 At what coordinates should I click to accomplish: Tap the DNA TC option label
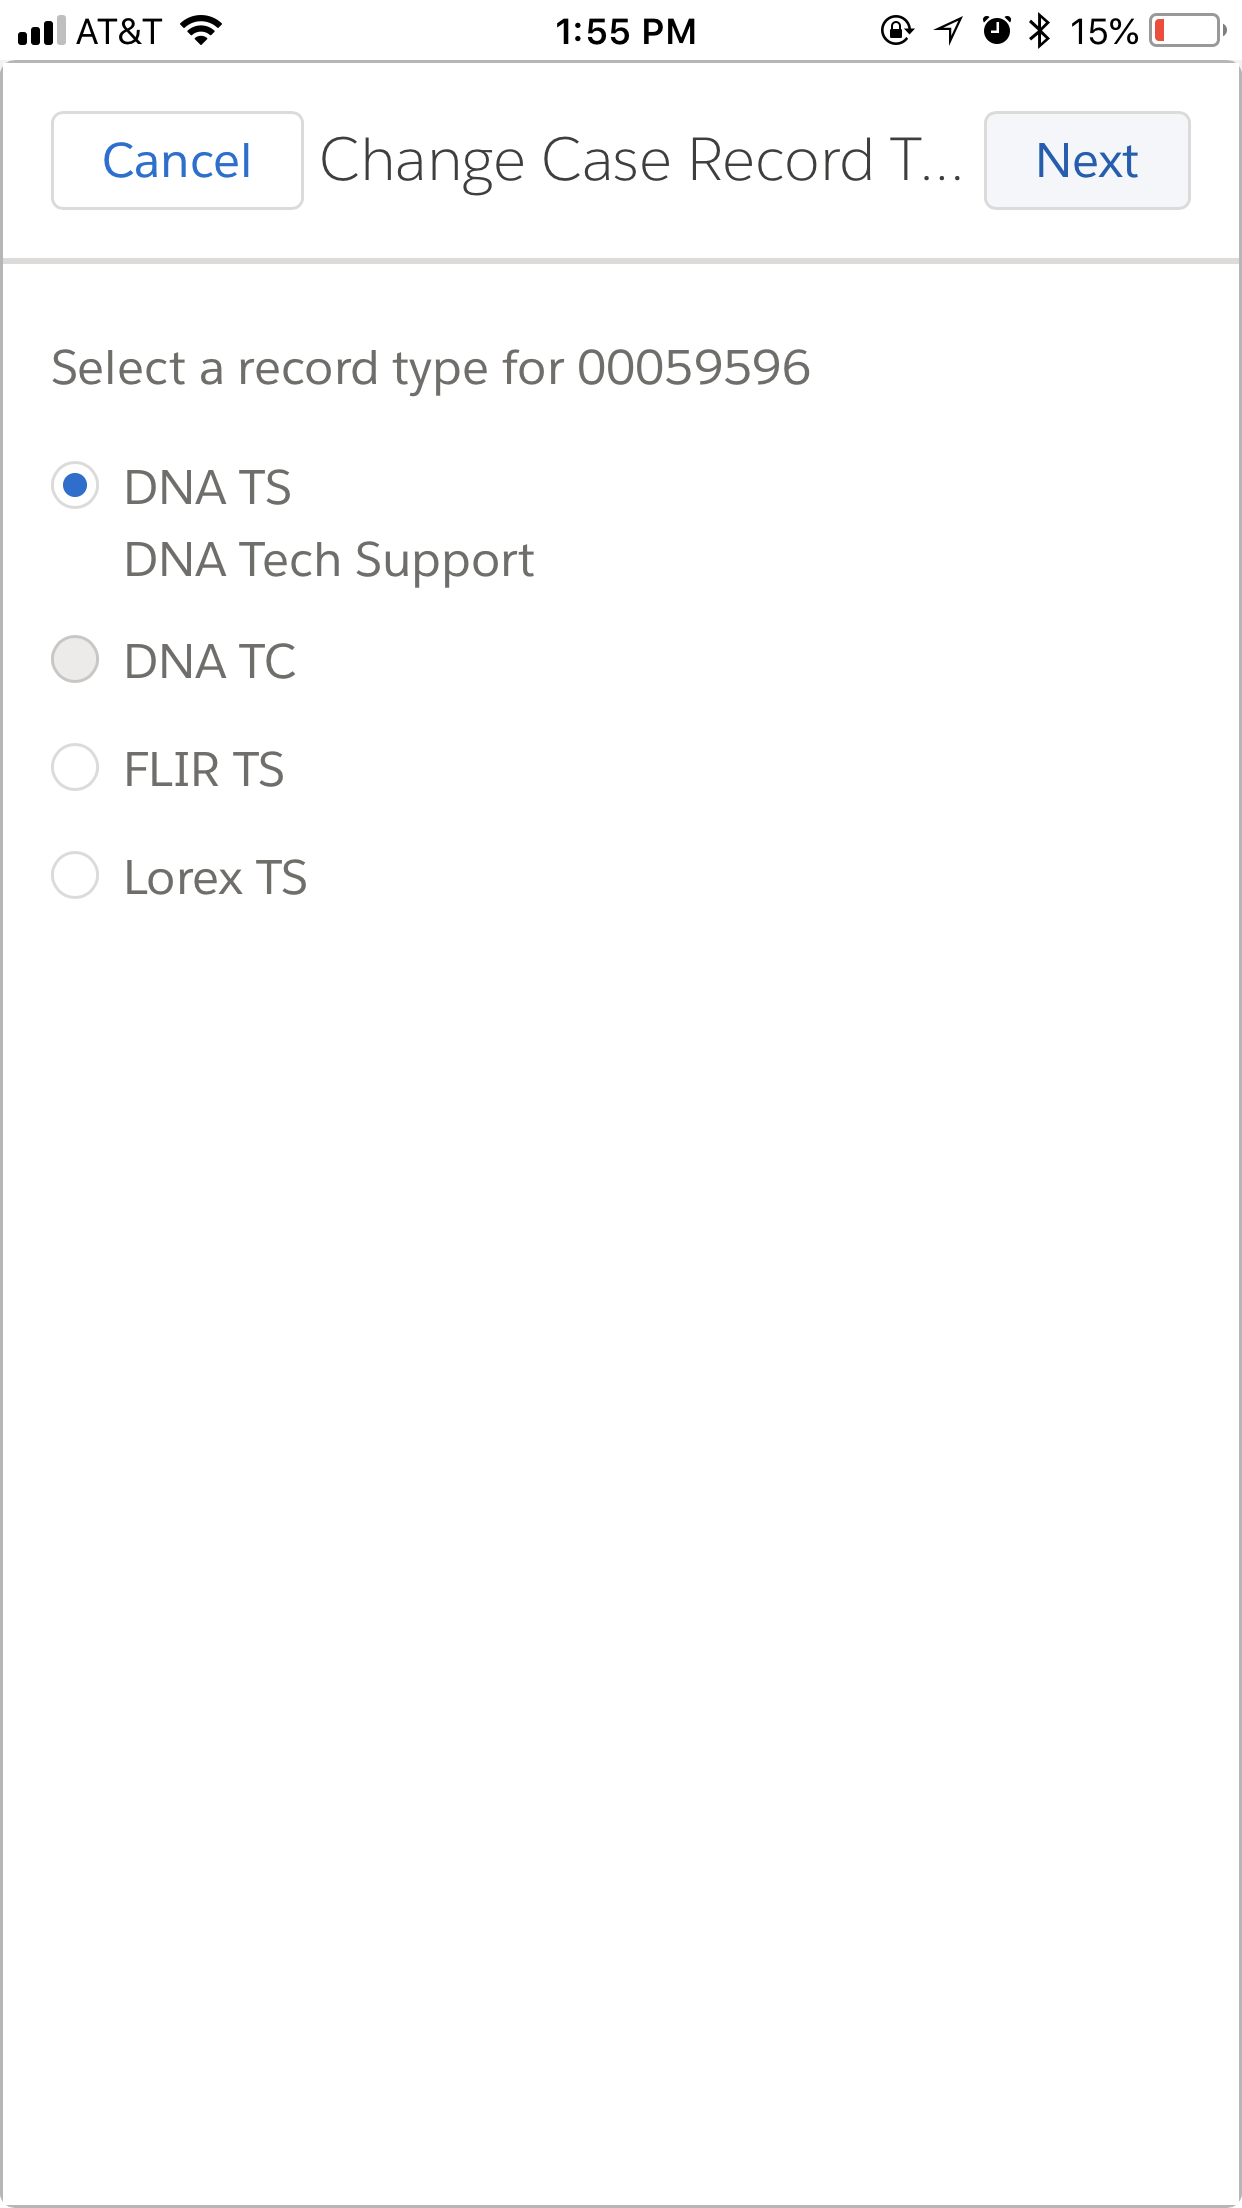point(210,662)
